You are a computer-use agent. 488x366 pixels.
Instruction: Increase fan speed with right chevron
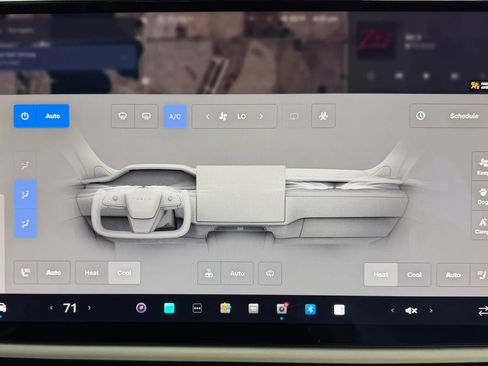[x=261, y=116]
